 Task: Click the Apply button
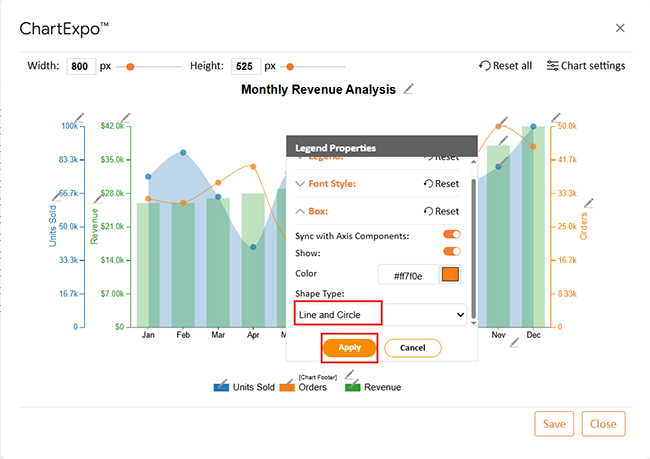pyautogui.click(x=349, y=347)
